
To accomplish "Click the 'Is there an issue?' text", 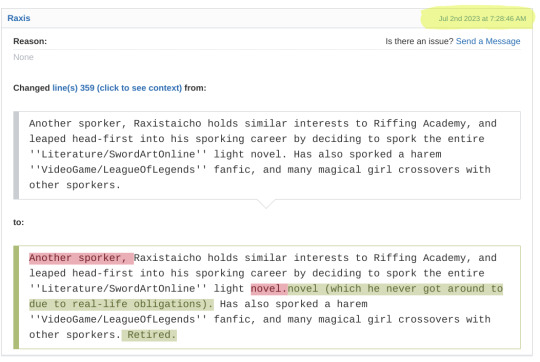I will [x=419, y=41].
